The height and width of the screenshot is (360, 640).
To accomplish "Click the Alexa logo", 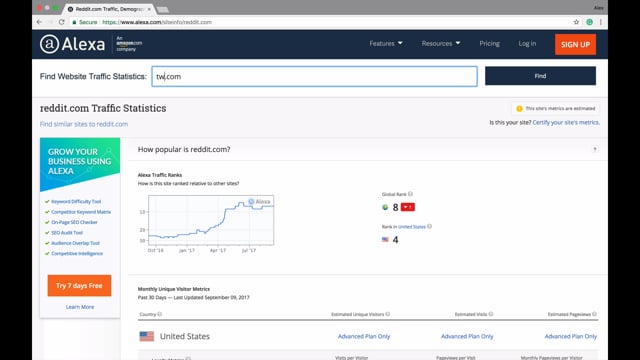I will [x=73, y=44].
